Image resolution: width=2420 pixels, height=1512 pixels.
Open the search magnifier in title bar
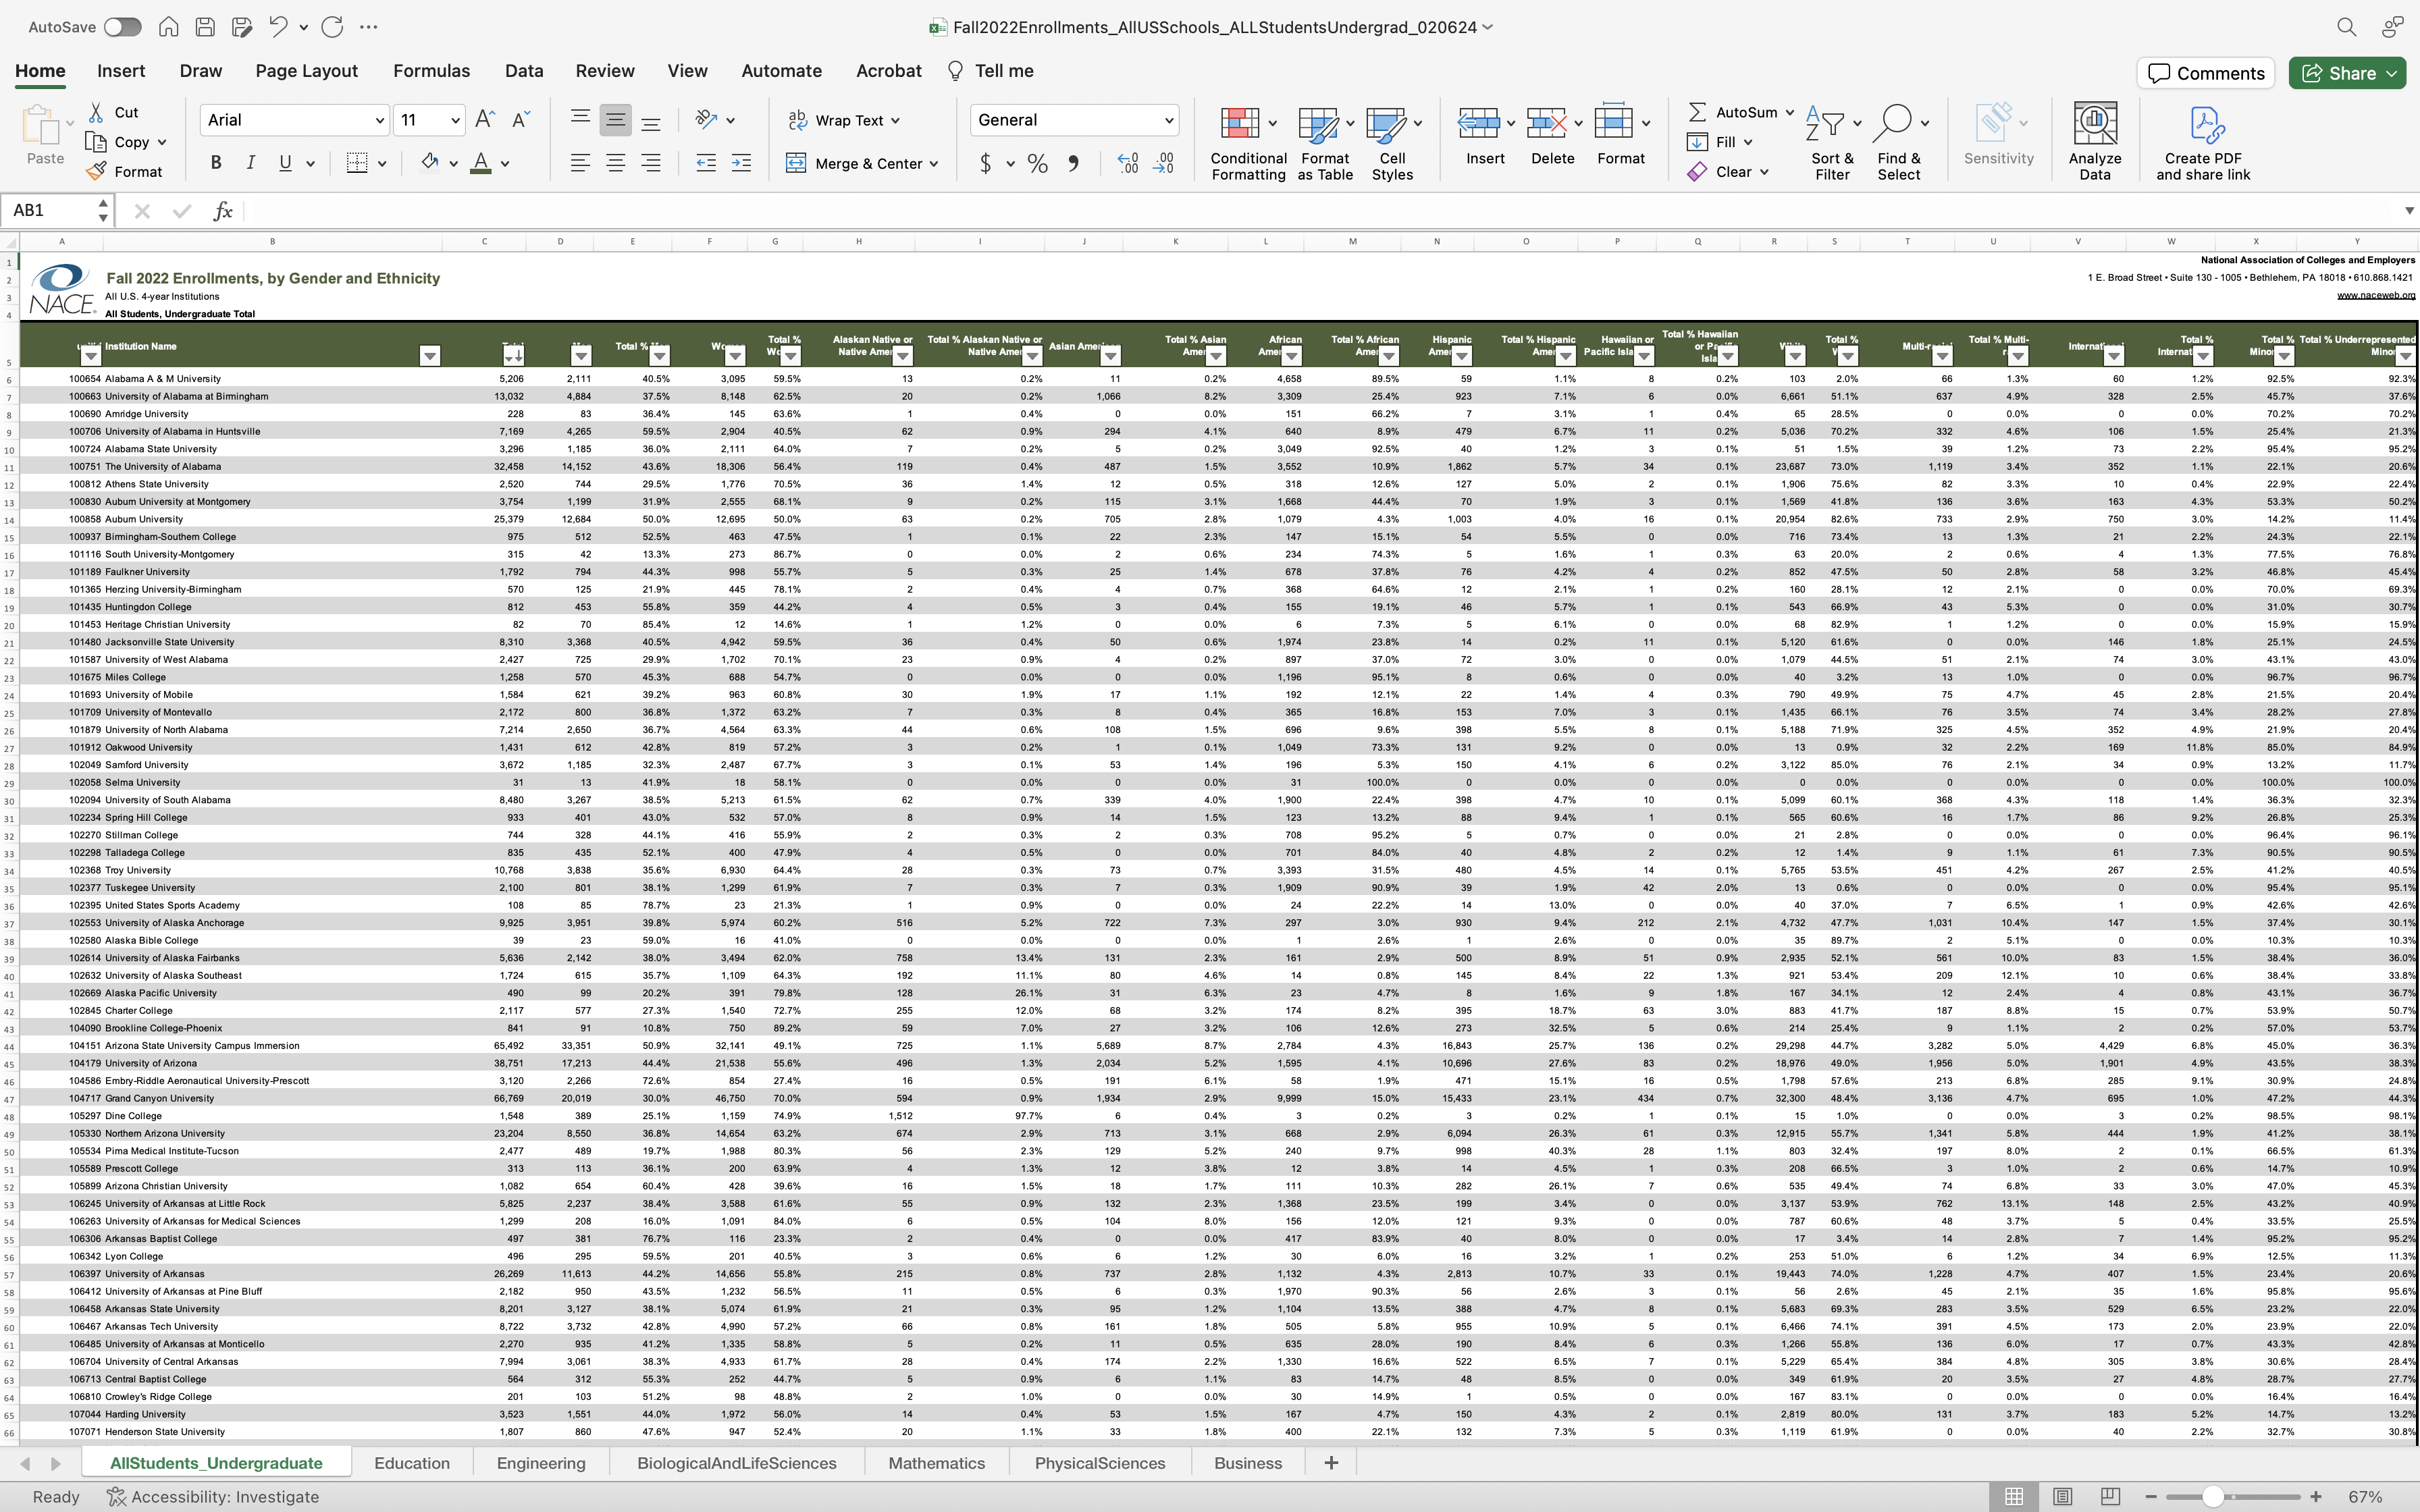click(x=2346, y=27)
